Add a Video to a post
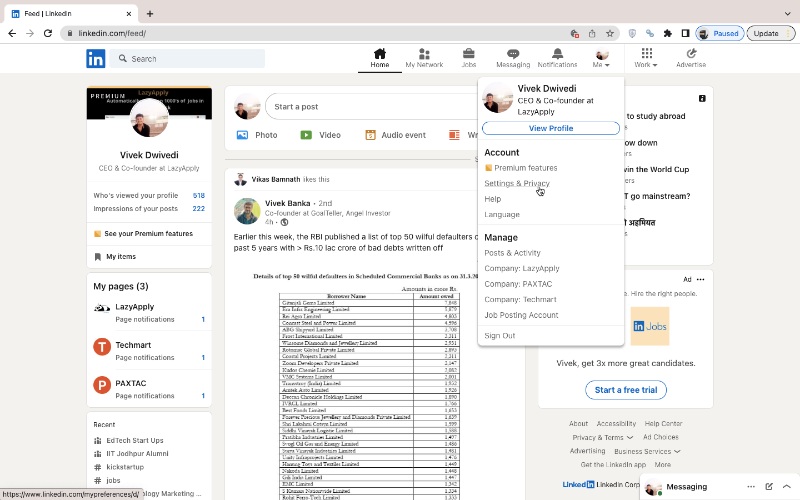Screen dimensions: 800x500 320,135
